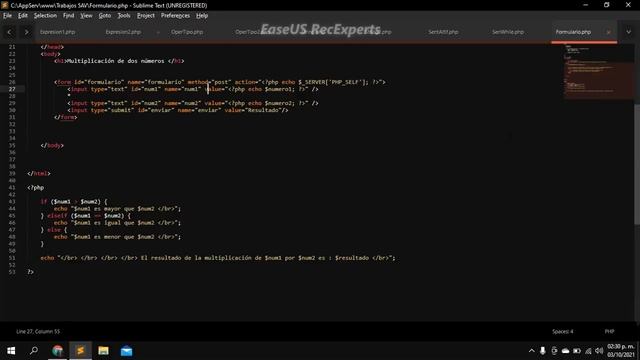Switch to the Expresion1.php tab
The image size is (640, 360).
[x=58, y=32]
